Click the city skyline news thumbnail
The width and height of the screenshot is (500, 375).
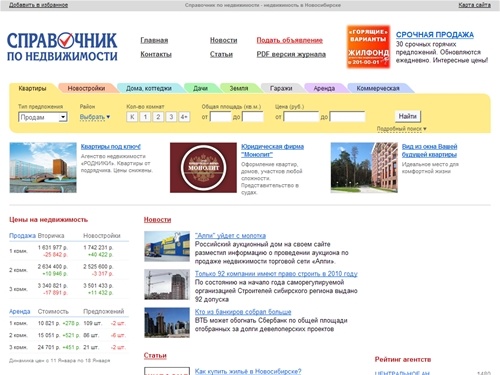click(167, 322)
